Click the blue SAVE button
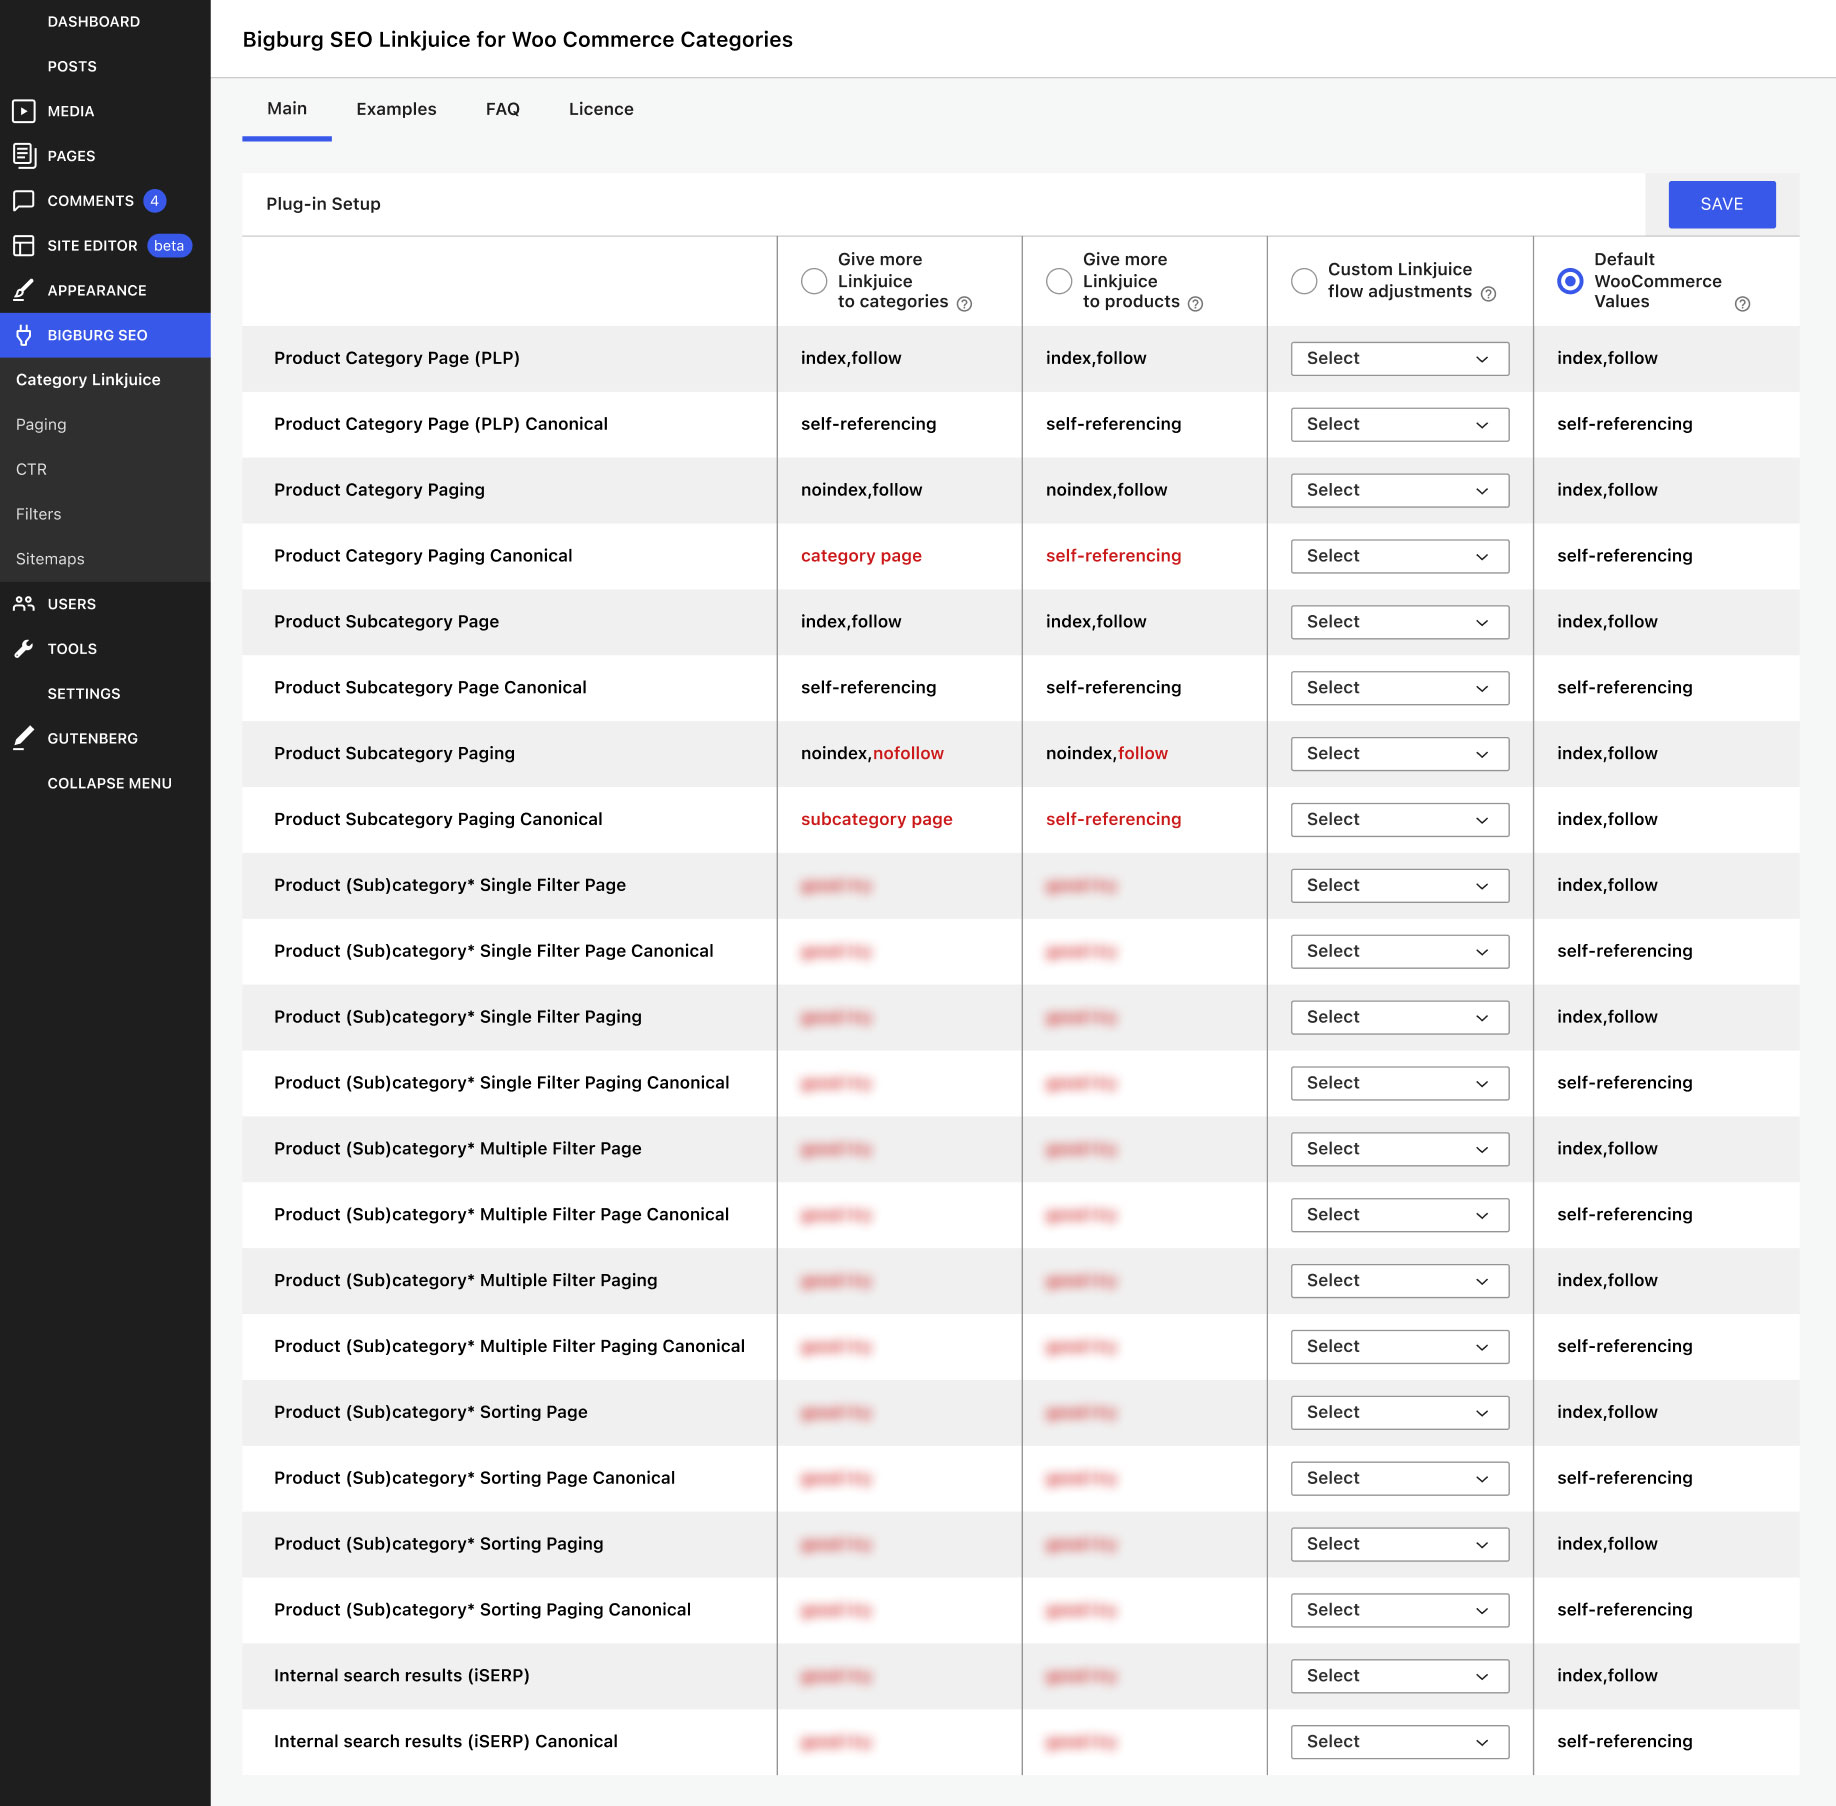Screen dimensions: 1836x1806 click(1722, 204)
